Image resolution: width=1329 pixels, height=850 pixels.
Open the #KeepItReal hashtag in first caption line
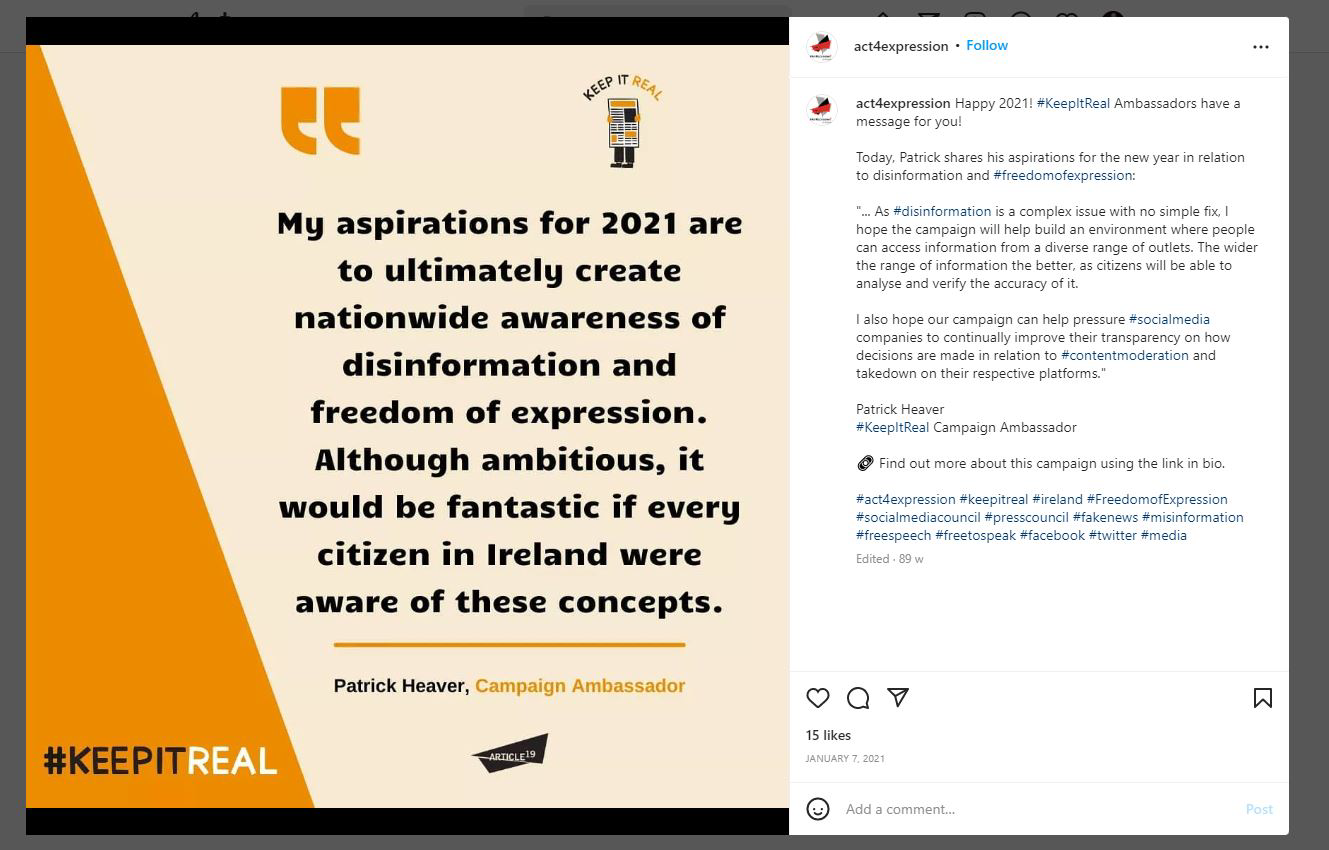(1073, 103)
